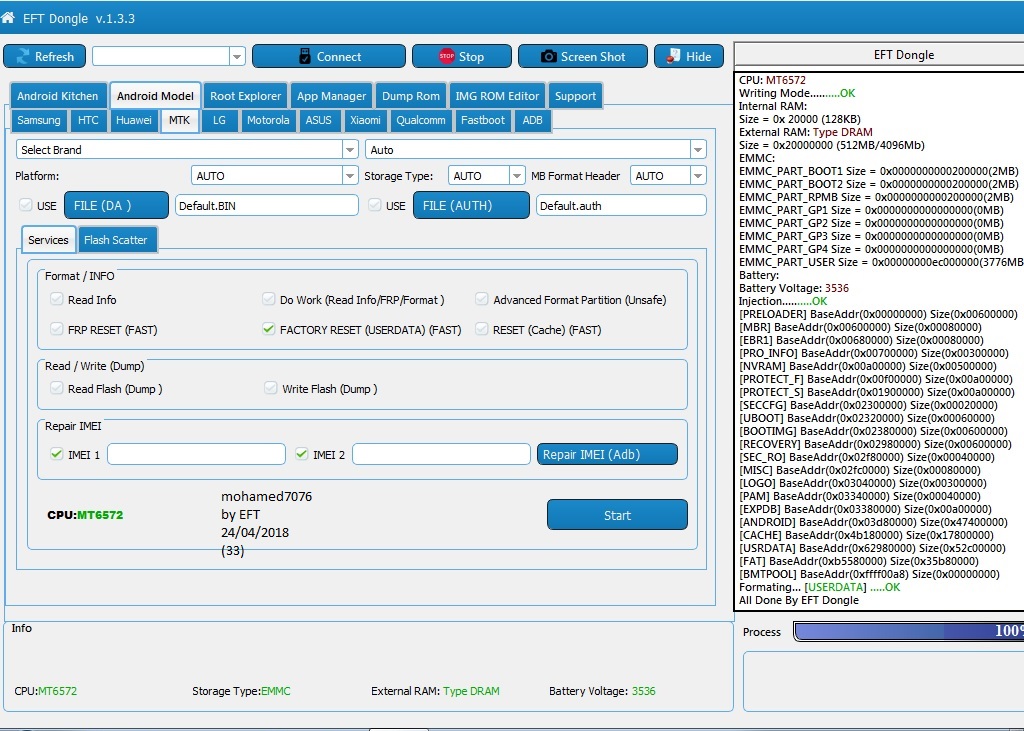Toggle USE checkbox beside FILE (AUTH)

click(x=374, y=205)
